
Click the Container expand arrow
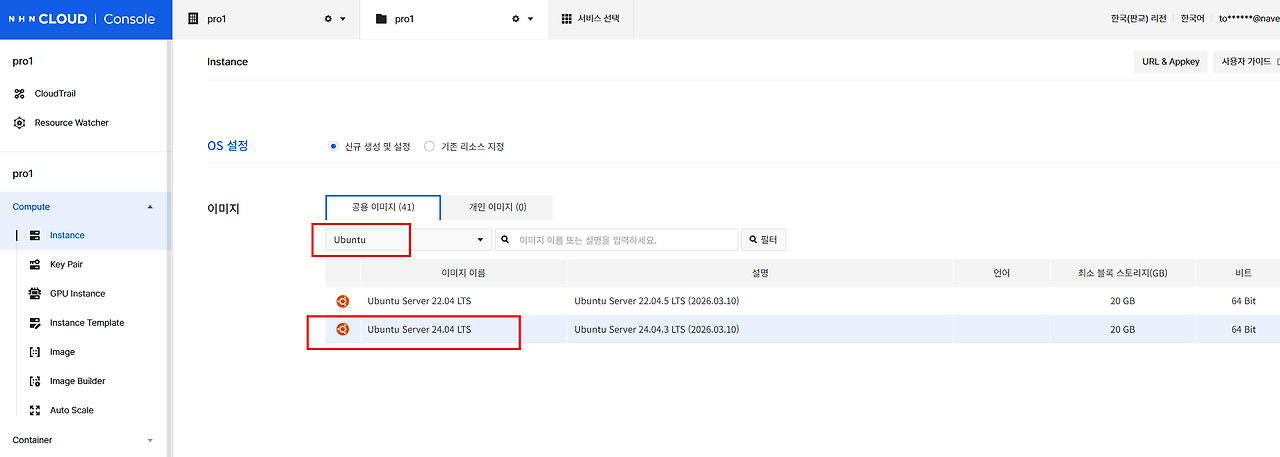click(x=150, y=440)
